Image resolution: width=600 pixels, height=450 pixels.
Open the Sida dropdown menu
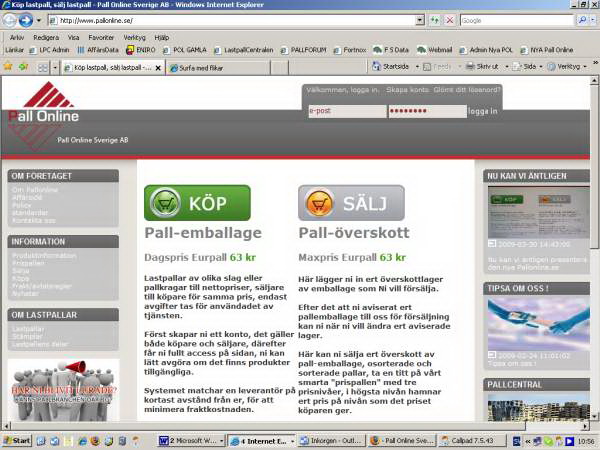528,67
